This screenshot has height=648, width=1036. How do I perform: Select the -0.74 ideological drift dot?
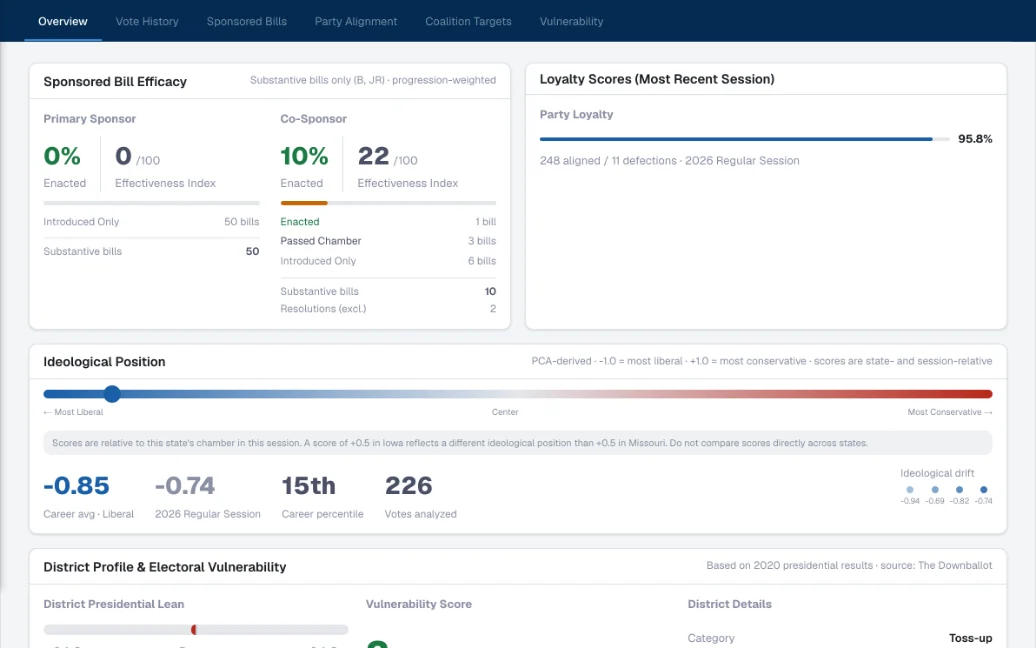[984, 489]
